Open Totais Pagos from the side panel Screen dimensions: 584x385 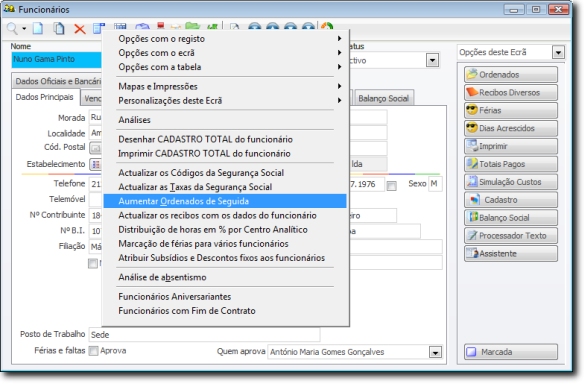pyautogui.click(x=511, y=164)
